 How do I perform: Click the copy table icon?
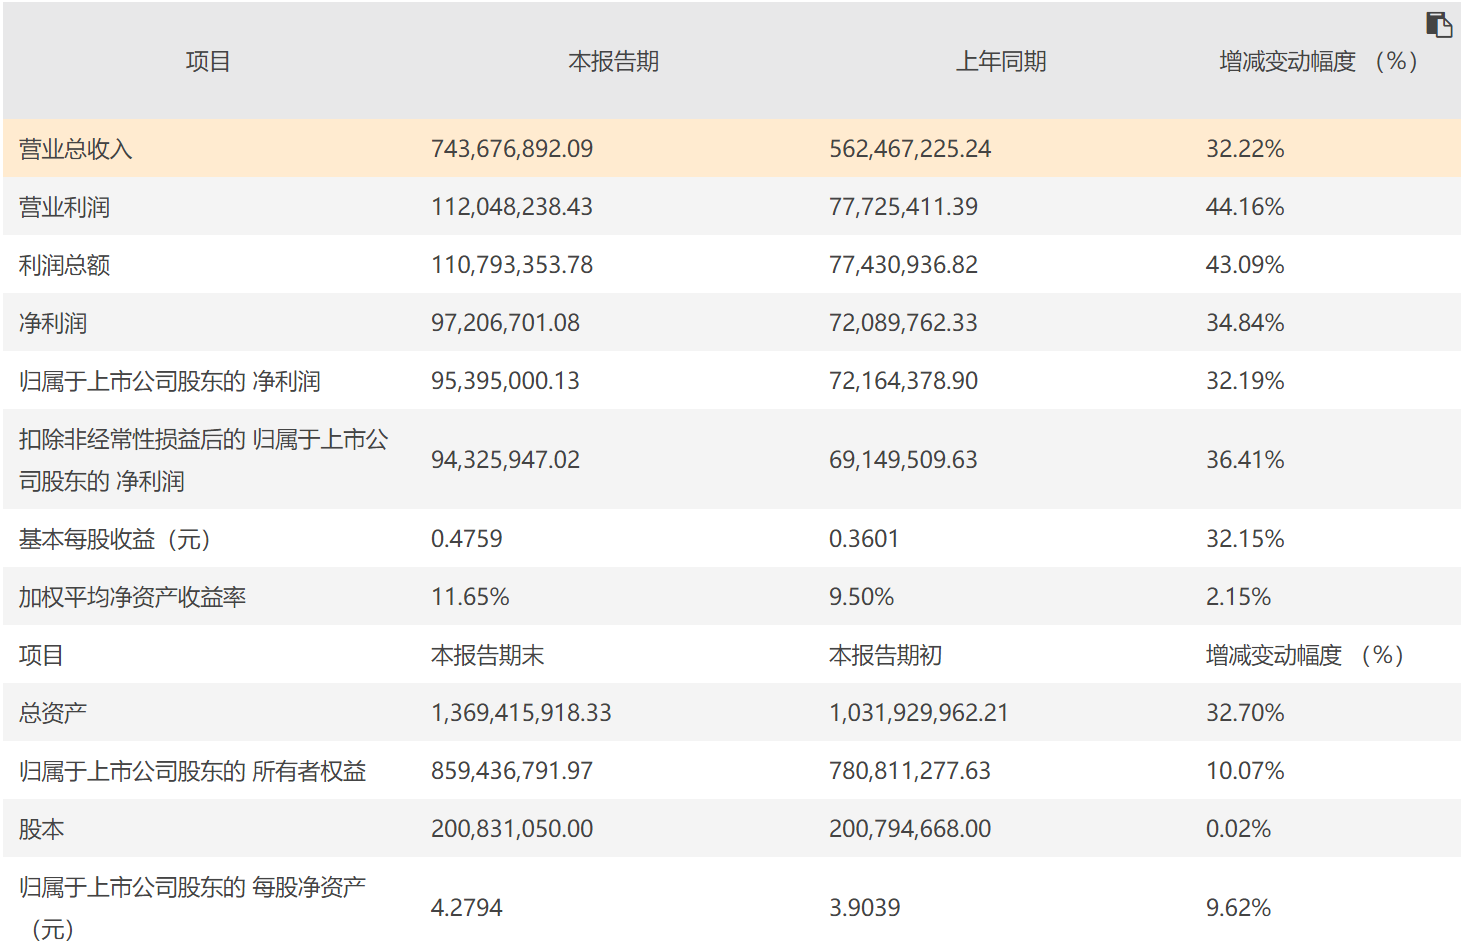(x=1438, y=25)
